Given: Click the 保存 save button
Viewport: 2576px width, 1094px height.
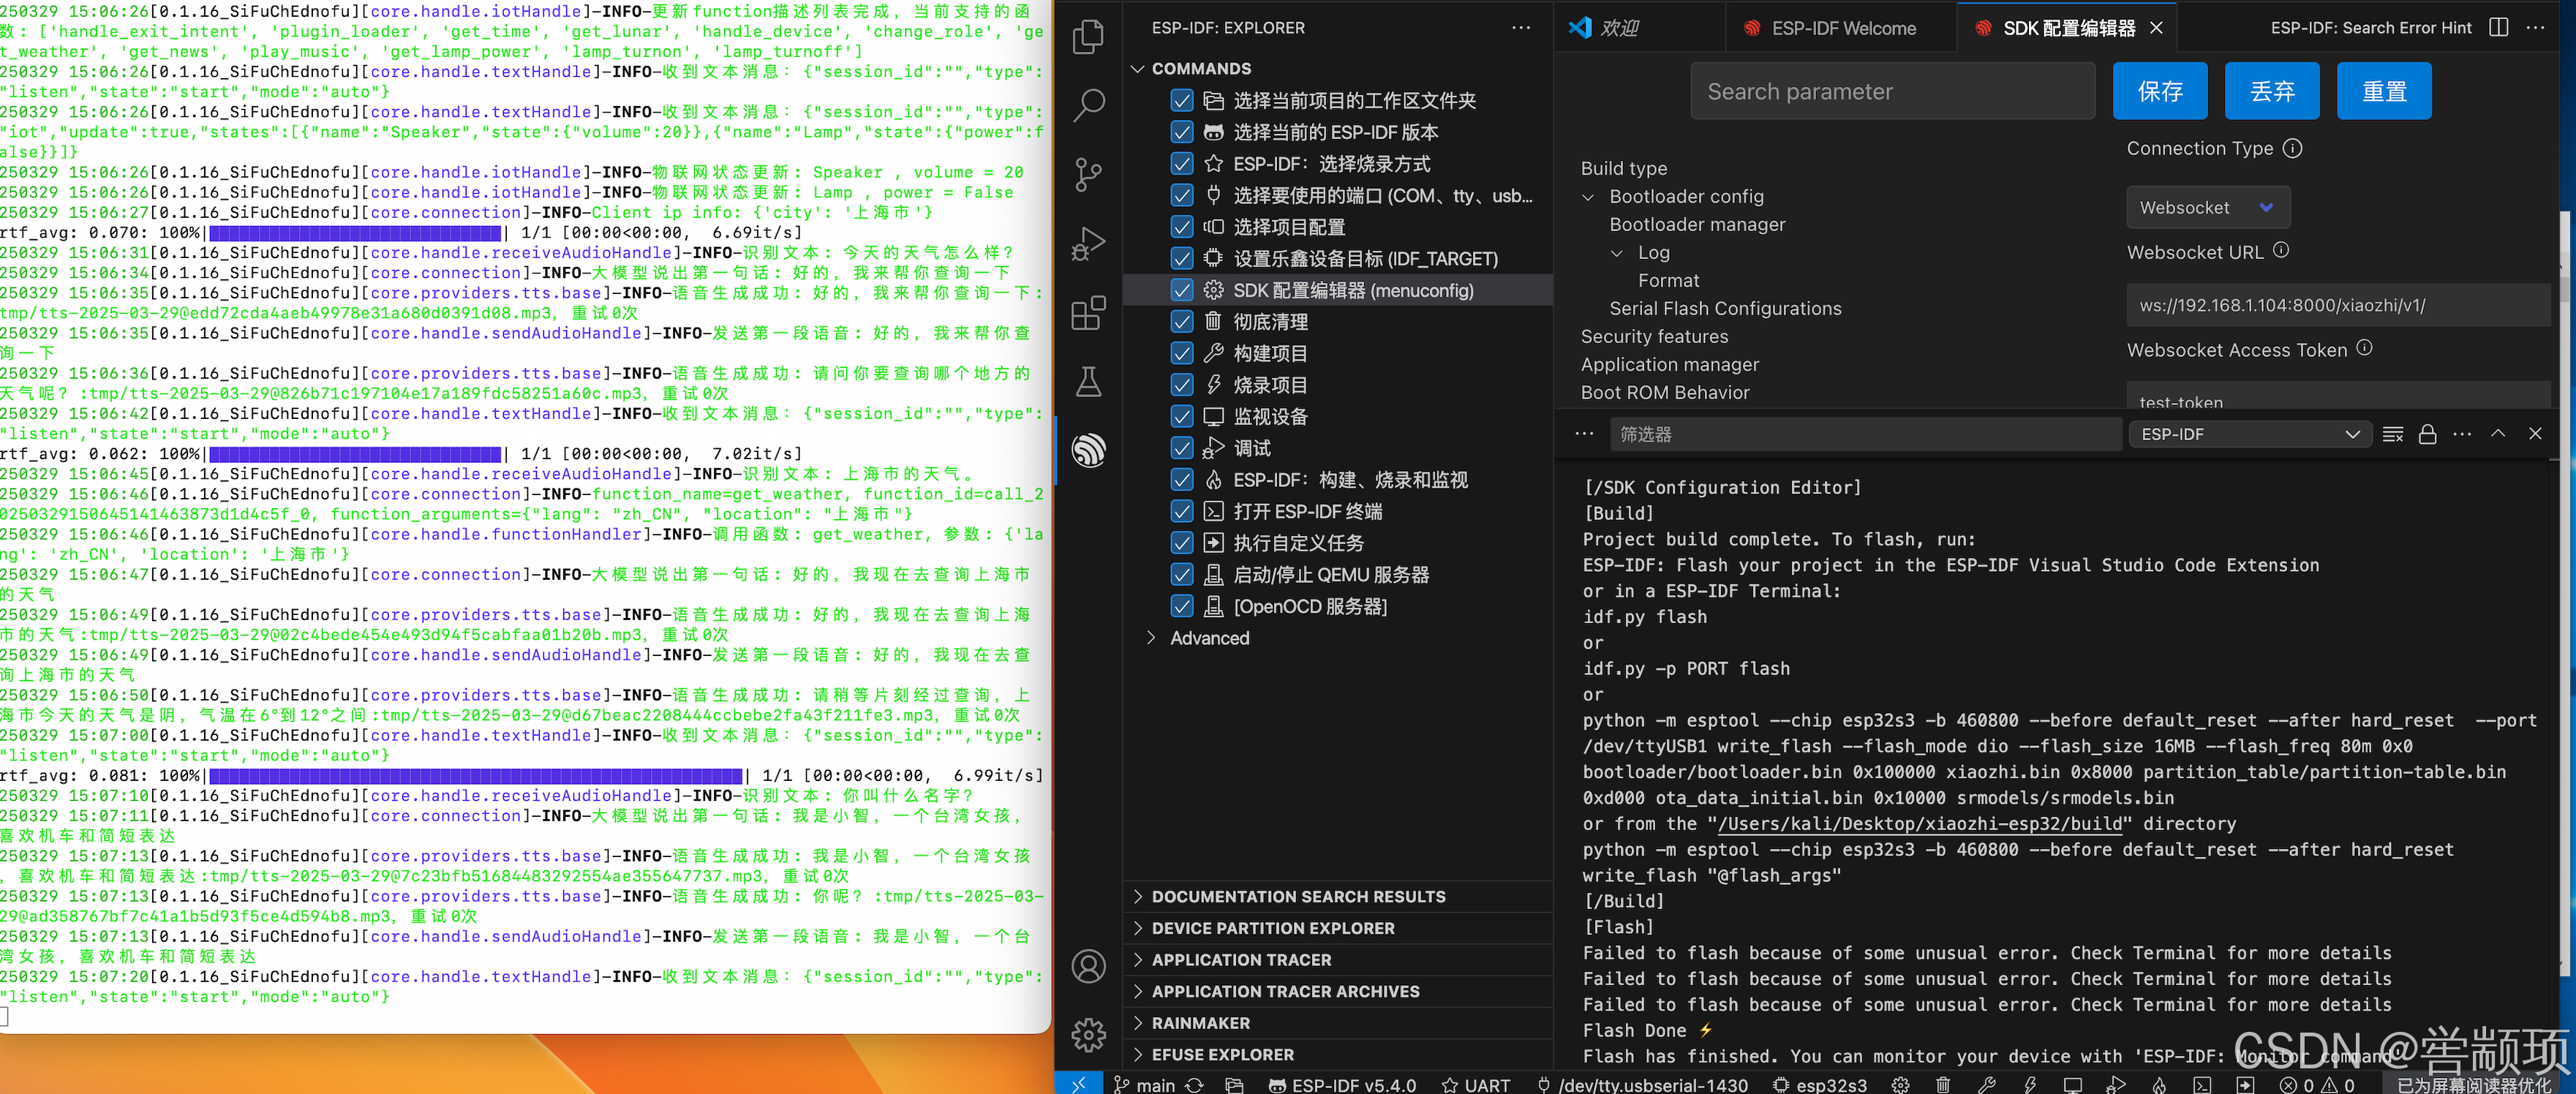Looking at the screenshot, I should tap(2160, 91).
